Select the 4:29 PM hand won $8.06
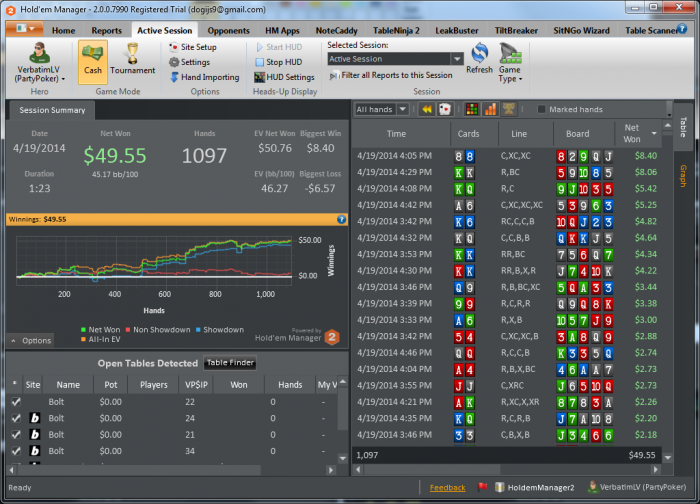This screenshot has height=504, width=700. (507, 172)
